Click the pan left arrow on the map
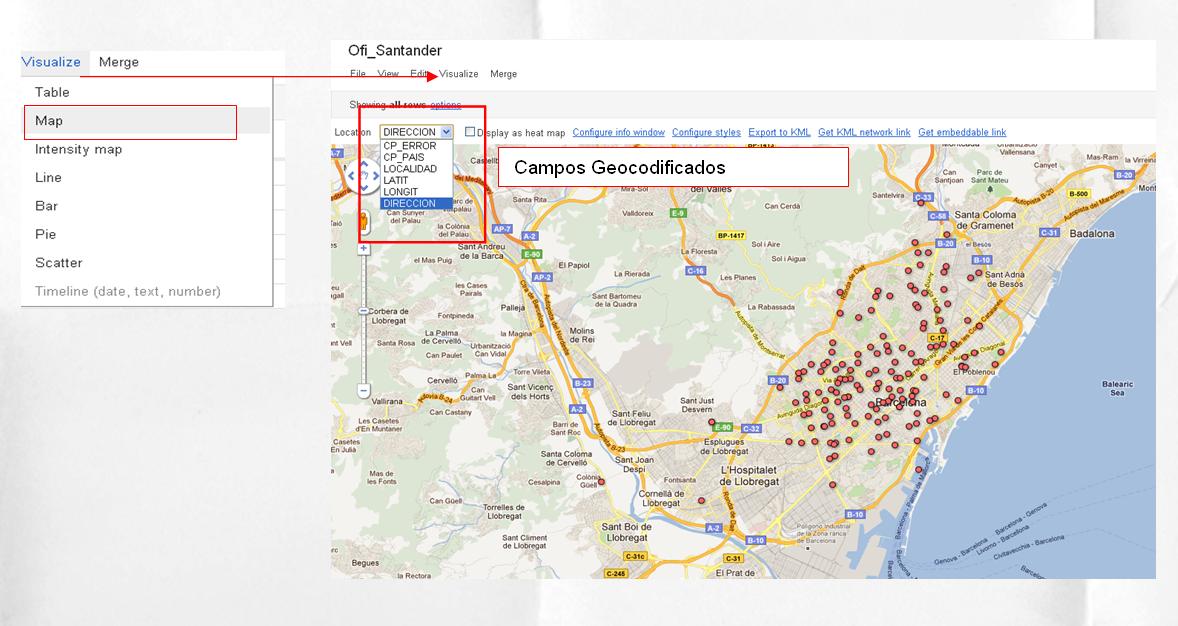This screenshot has width=1178, height=626. [x=352, y=176]
